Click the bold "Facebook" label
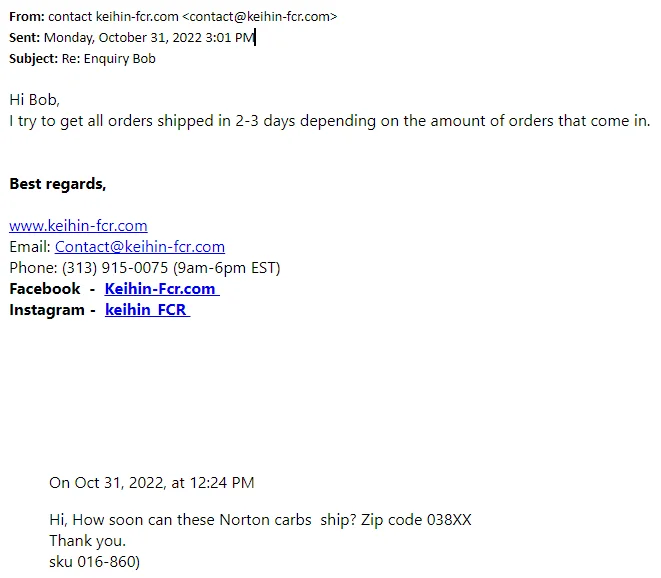 tap(45, 289)
